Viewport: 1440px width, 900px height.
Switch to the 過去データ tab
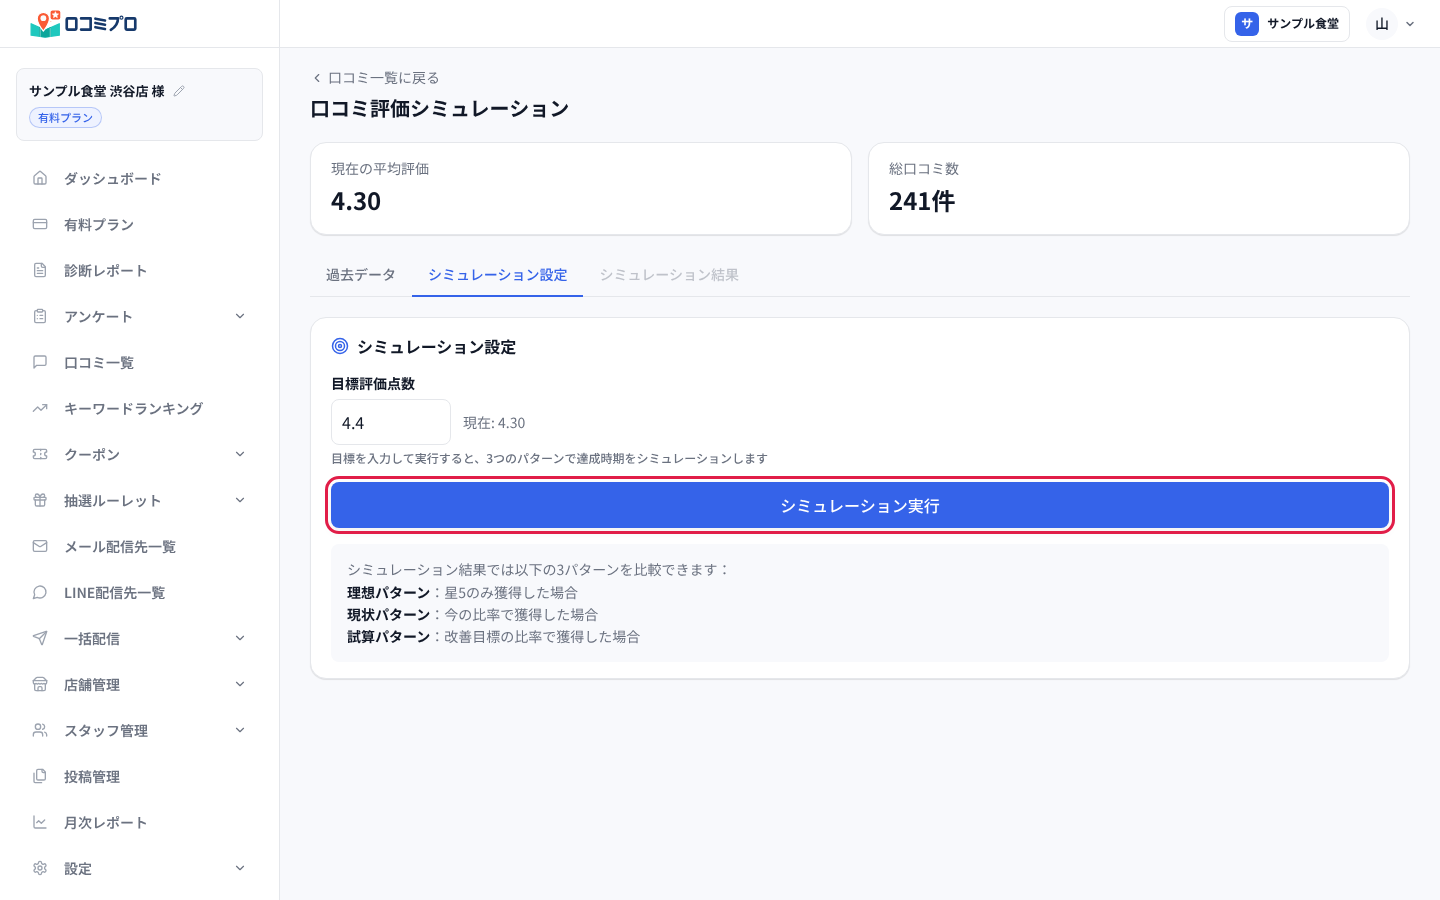361,275
